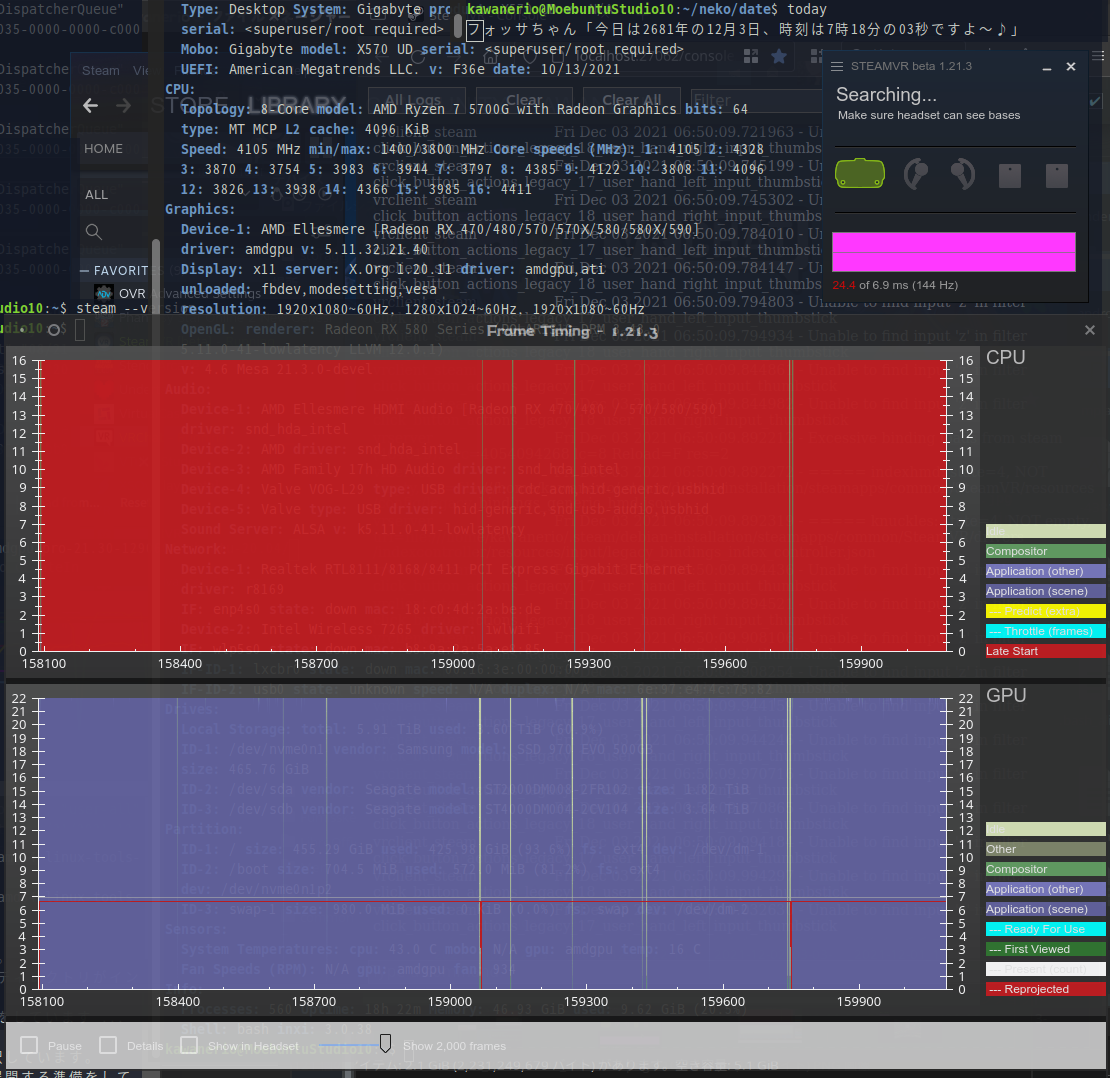Click the magenta frame timing bar in SteamVR
Viewport: 1110px width, 1078px height.
point(954,252)
